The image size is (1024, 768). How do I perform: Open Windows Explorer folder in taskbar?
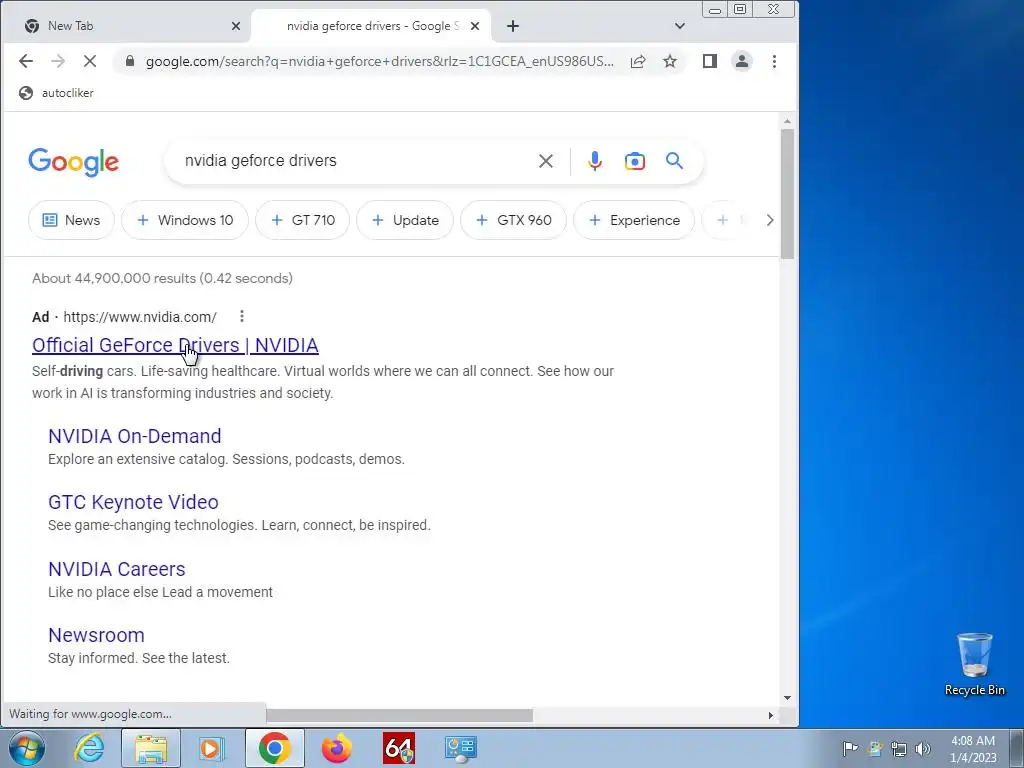click(x=151, y=748)
